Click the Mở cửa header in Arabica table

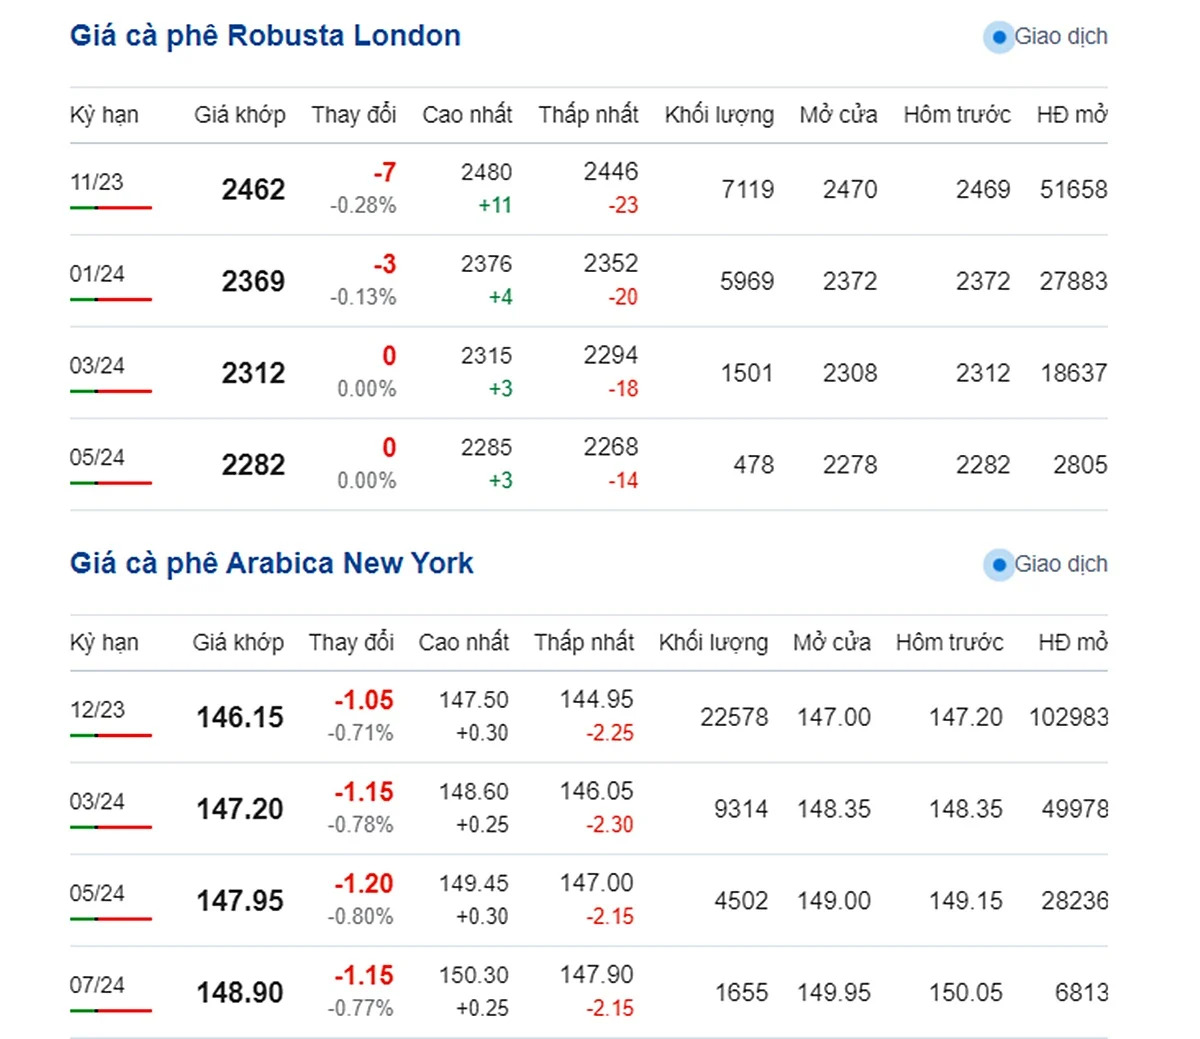coord(832,642)
